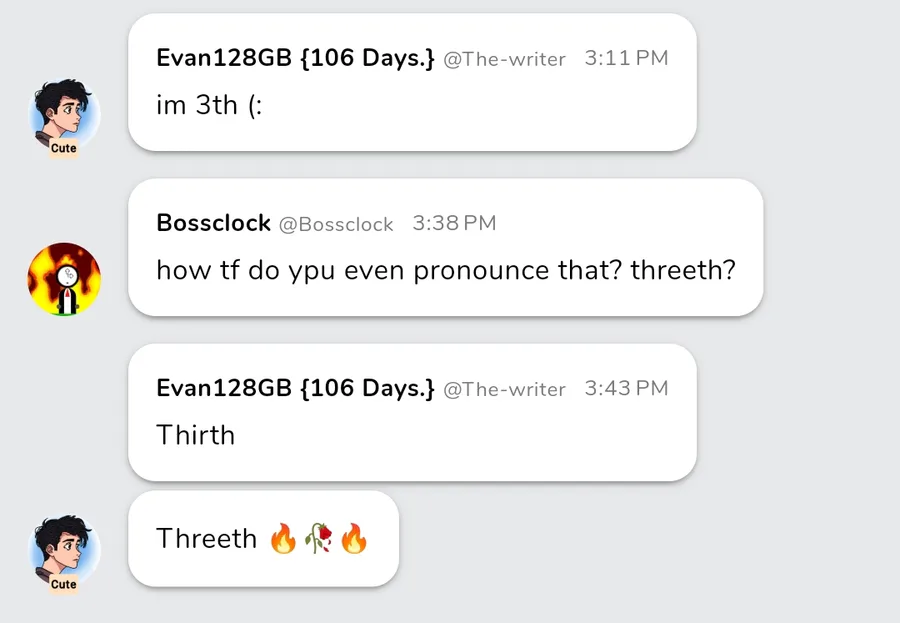Screen dimensions: 900x623
Task: Click the 3:11 PM timestamp
Action: pos(626,58)
